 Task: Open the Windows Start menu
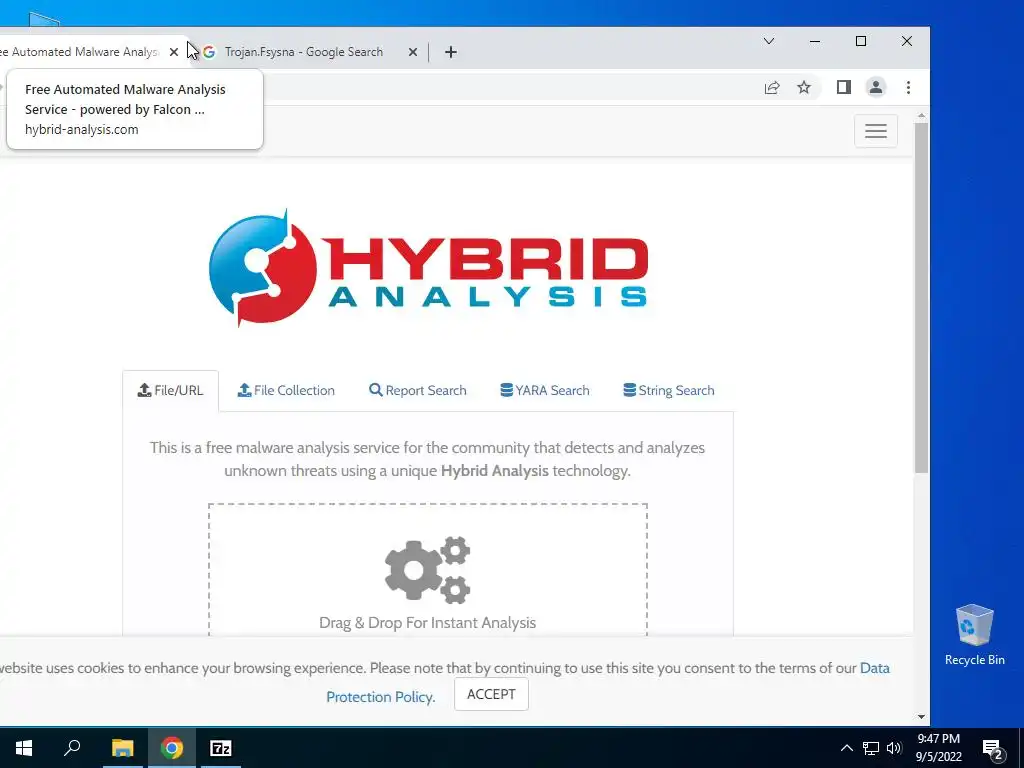[x=24, y=748]
